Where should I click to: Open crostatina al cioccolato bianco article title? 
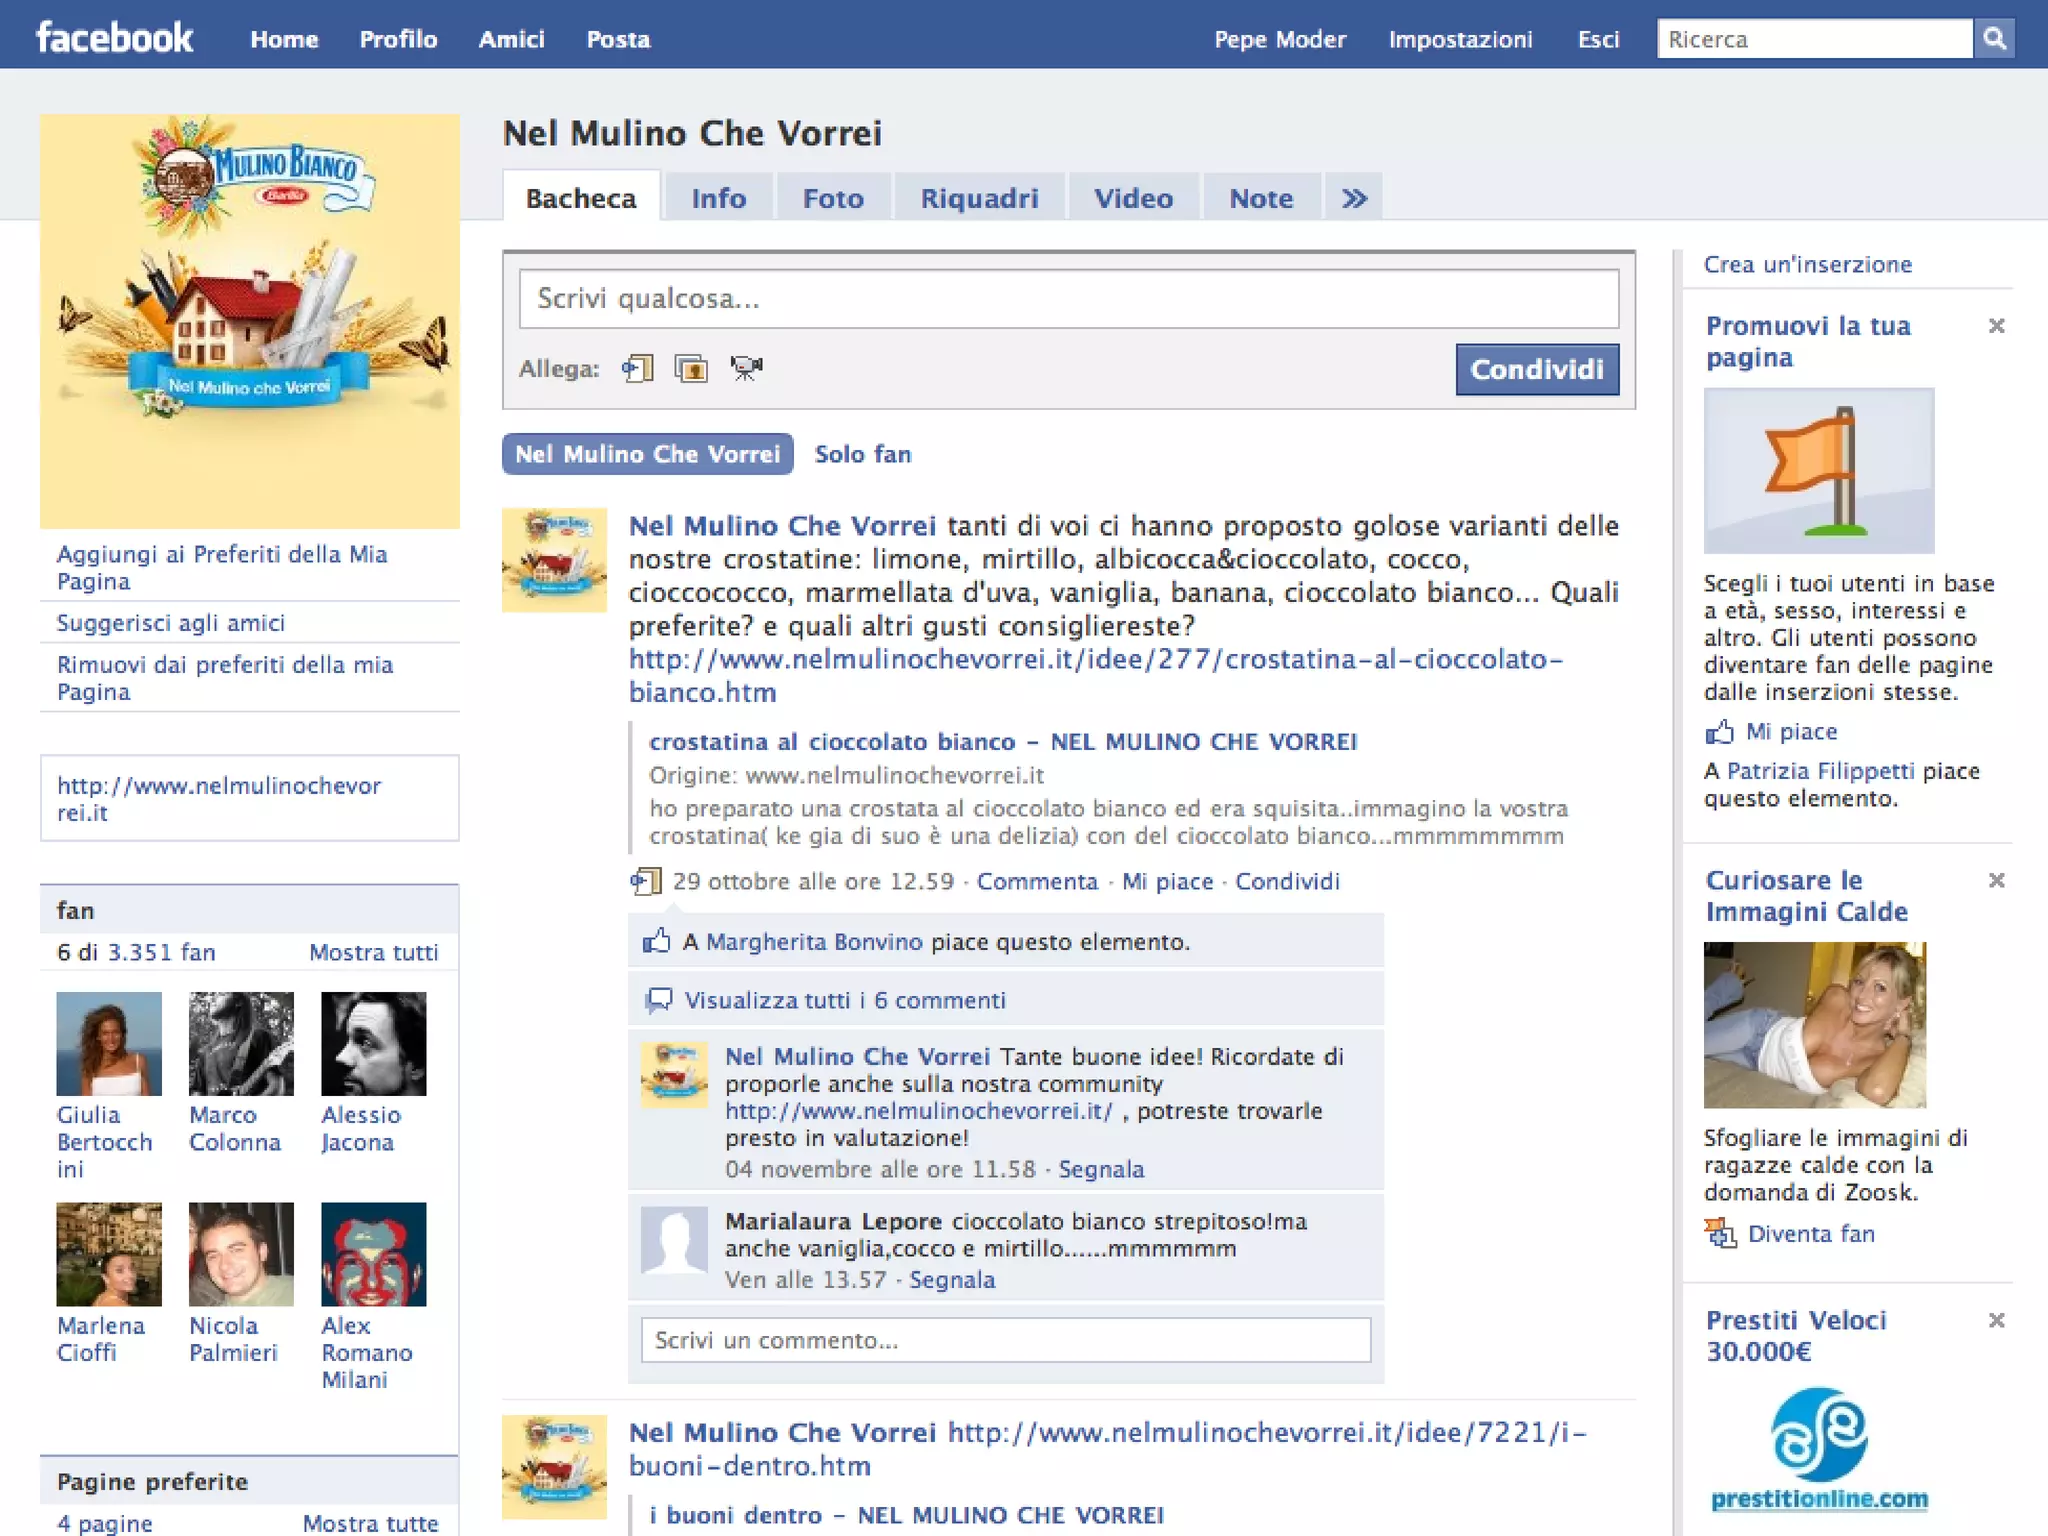point(1003,741)
